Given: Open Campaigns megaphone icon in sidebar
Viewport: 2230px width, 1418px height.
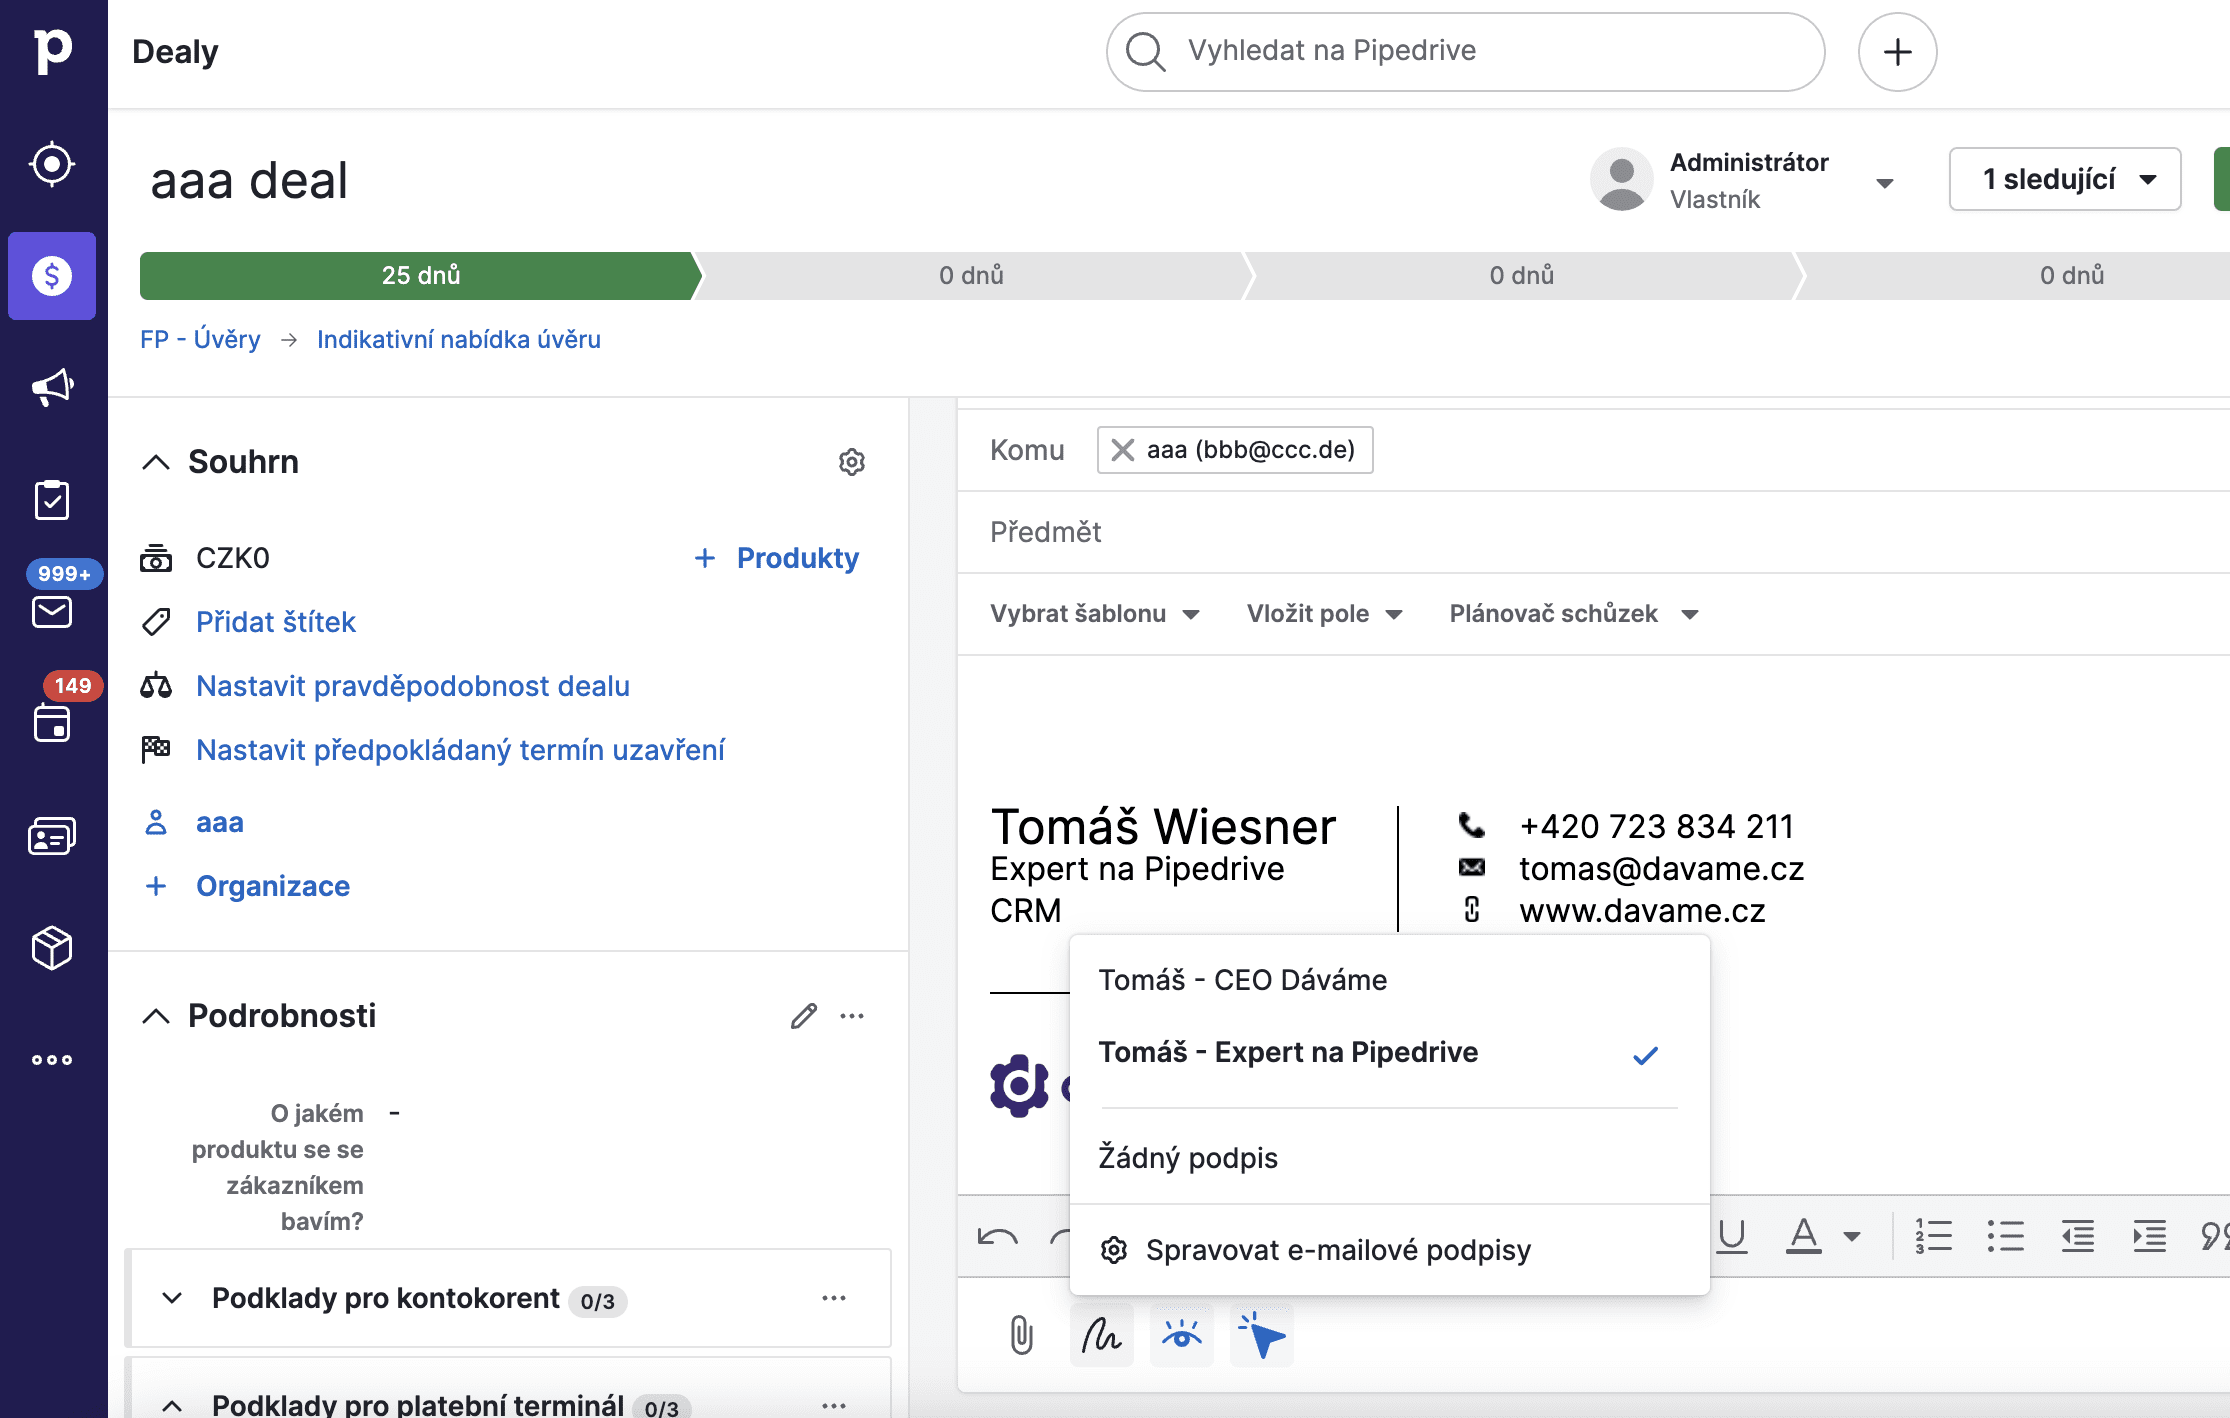Looking at the screenshot, I should [x=52, y=388].
